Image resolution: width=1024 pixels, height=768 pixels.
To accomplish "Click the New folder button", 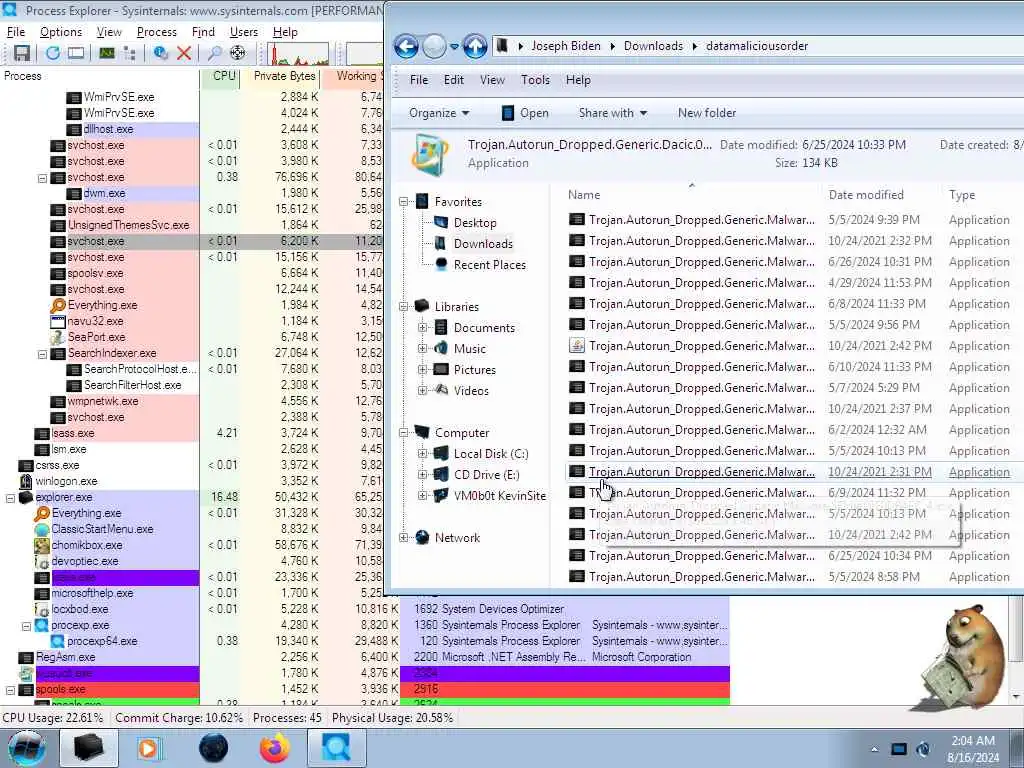I will coord(707,113).
